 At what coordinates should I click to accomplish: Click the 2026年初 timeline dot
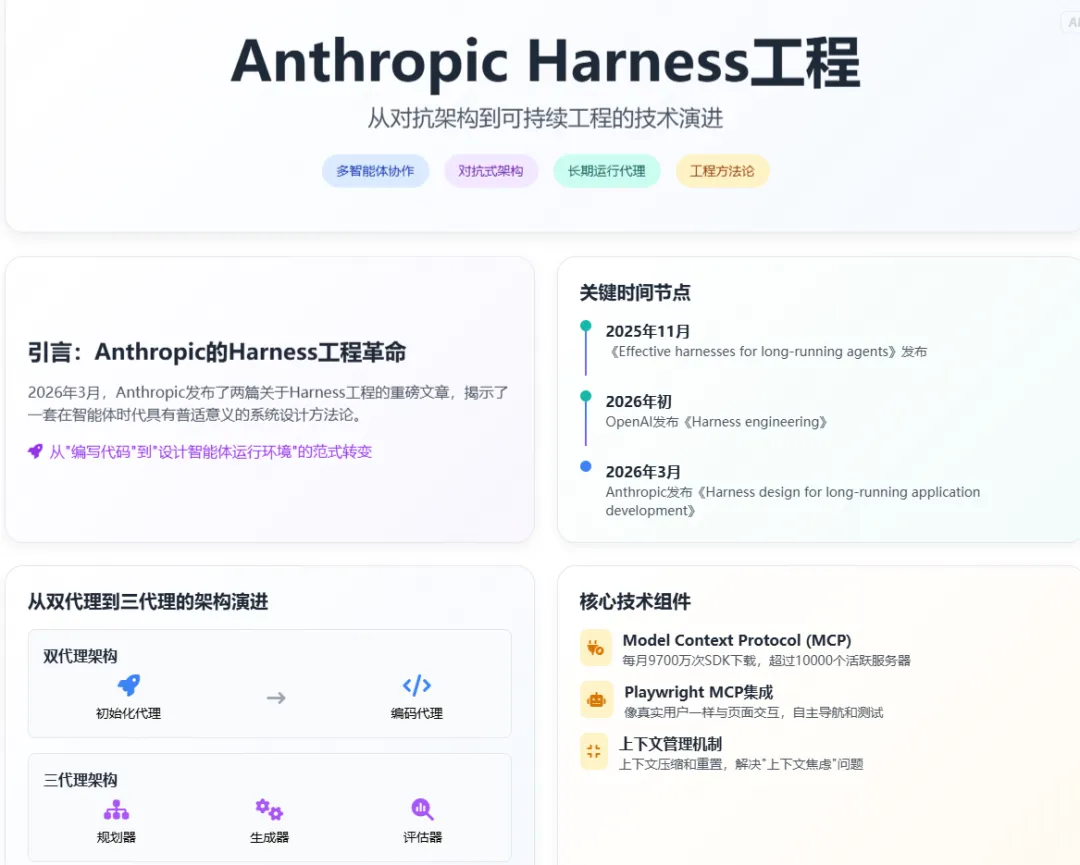pyautogui.click(x=585, y=396)
